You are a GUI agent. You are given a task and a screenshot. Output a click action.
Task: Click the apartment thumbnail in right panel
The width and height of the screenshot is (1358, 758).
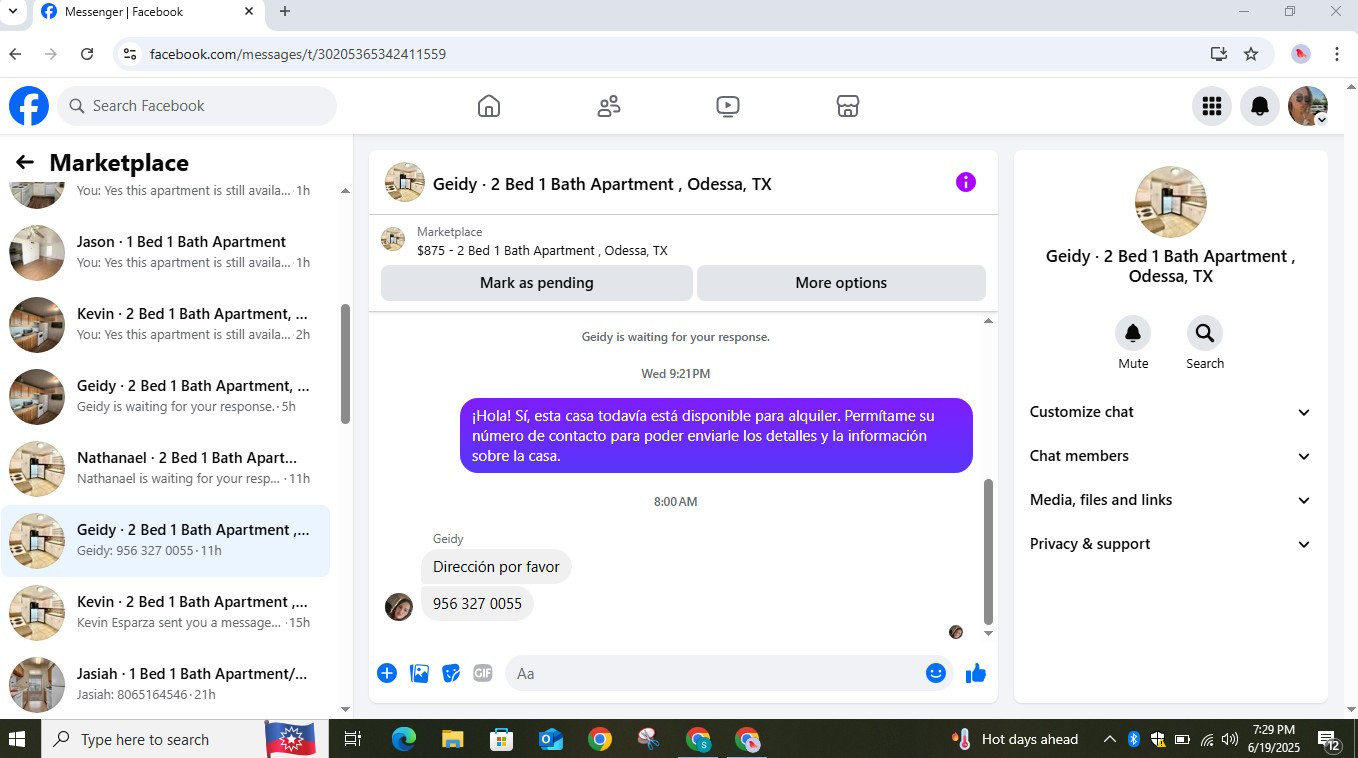click(x=1171, y=202)
